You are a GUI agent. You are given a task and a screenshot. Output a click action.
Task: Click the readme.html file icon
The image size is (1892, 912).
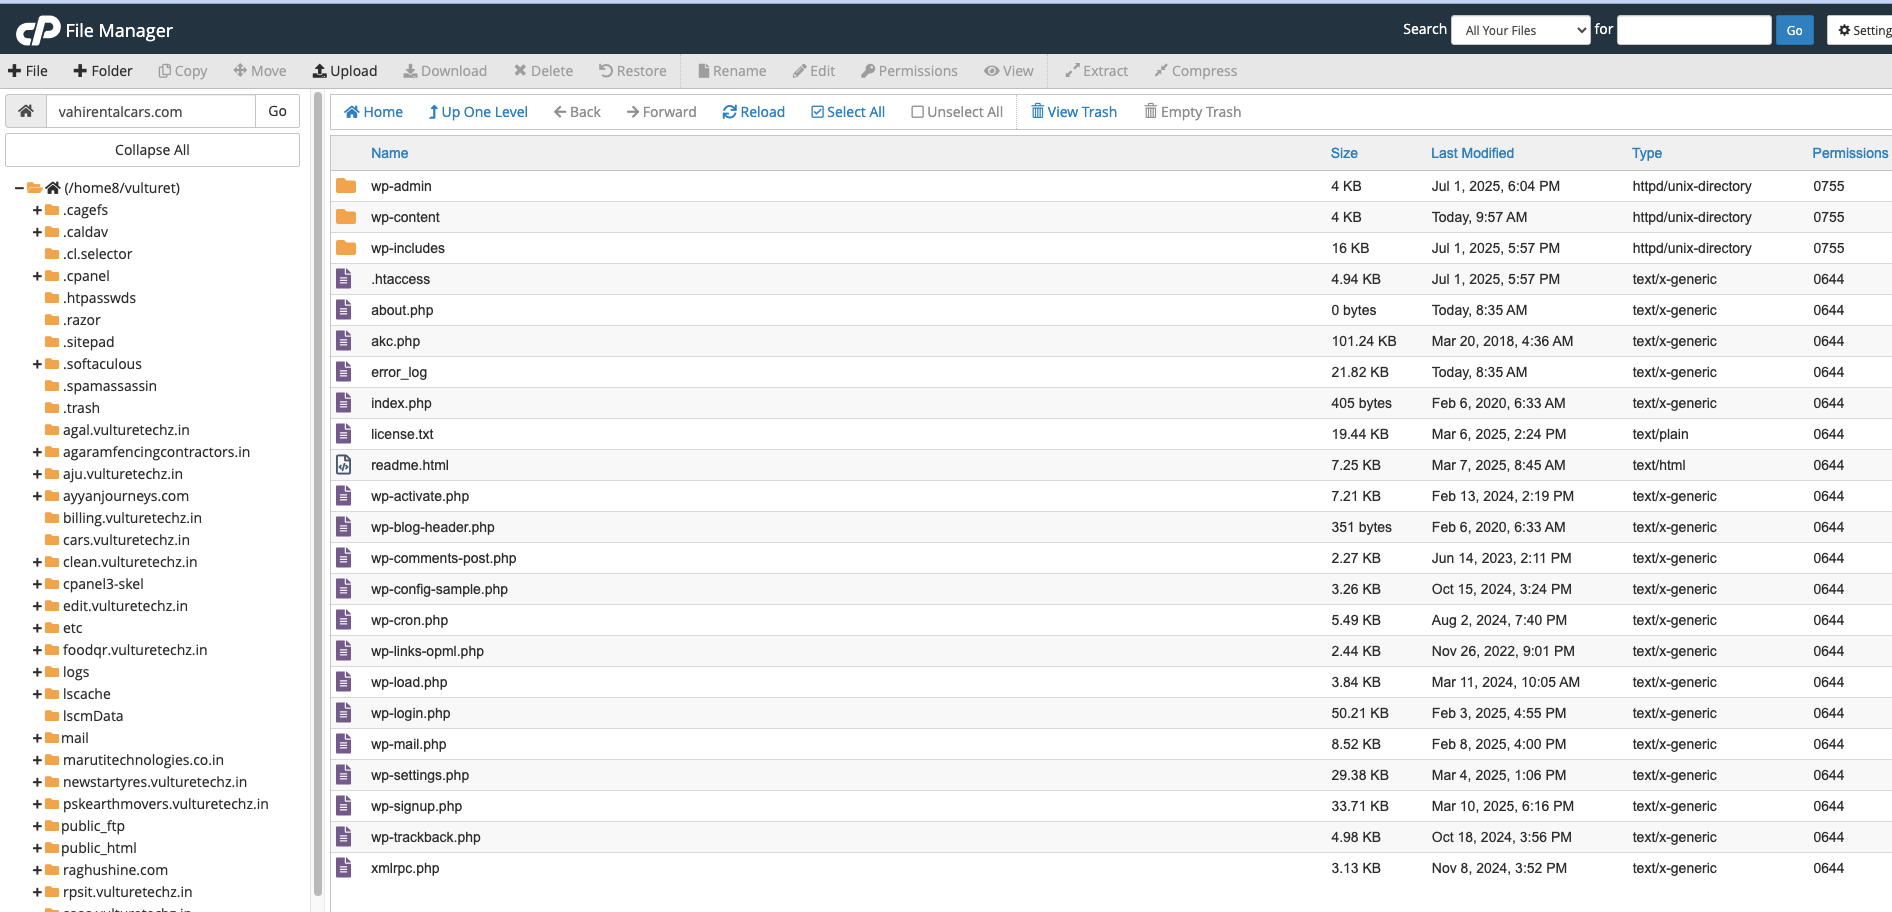point(344,465)
